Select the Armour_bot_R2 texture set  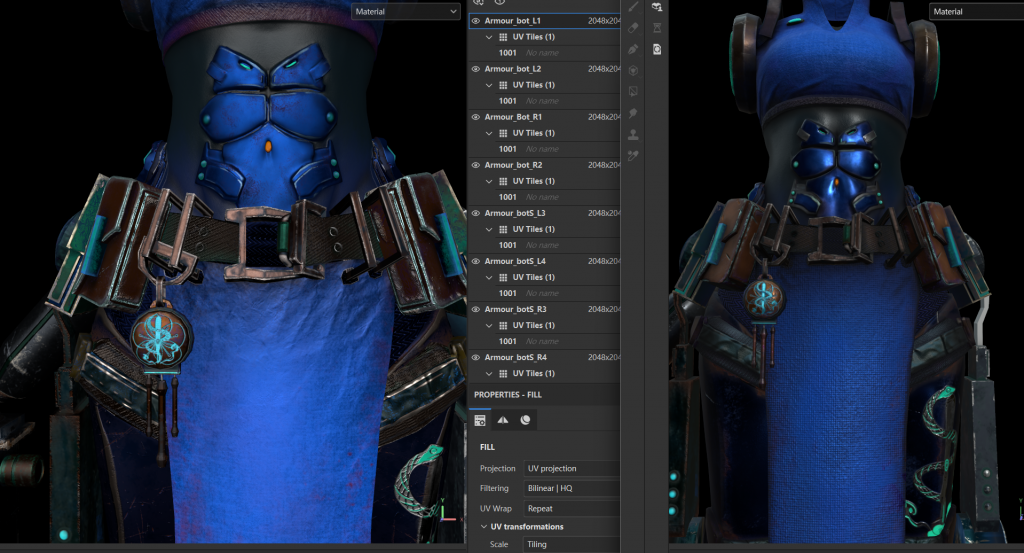tap(513, 165)
